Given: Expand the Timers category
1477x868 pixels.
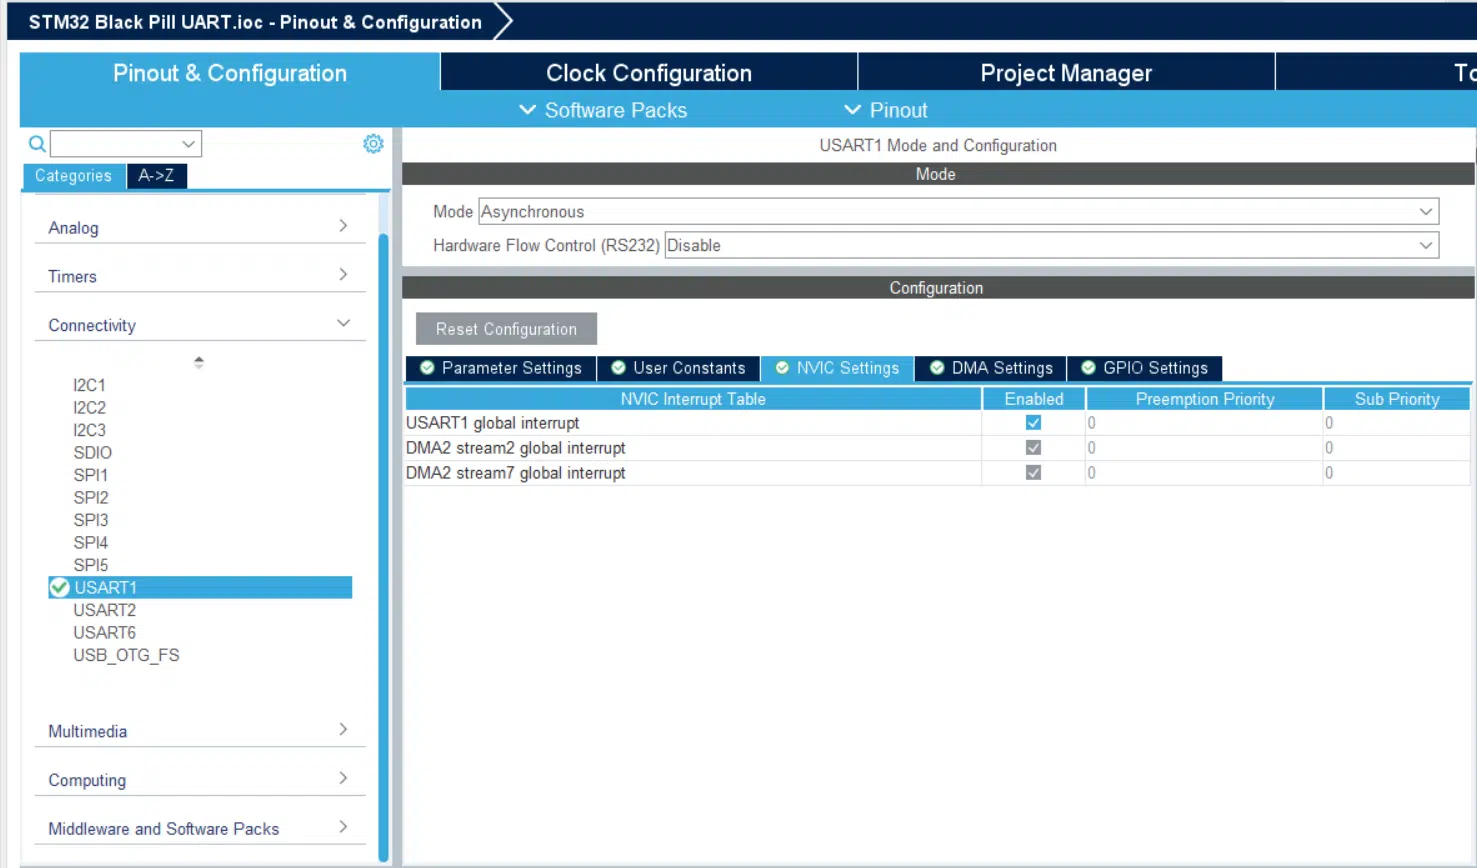Looking at the screenshot, I should click(x=200, y=276).
